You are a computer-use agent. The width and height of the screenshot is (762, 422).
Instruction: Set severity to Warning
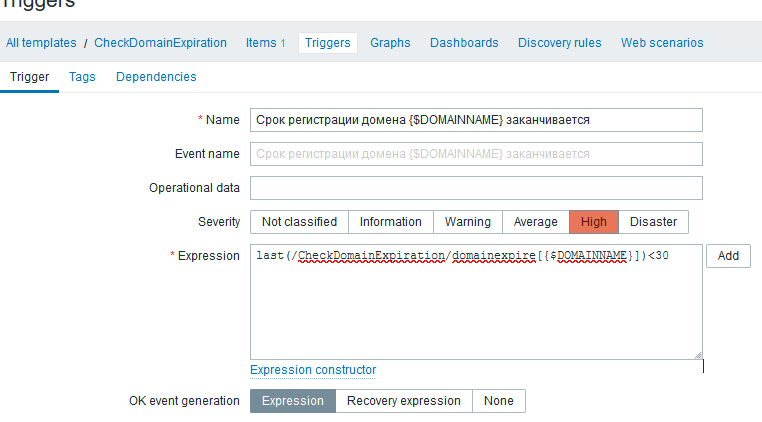click(468, 222)
